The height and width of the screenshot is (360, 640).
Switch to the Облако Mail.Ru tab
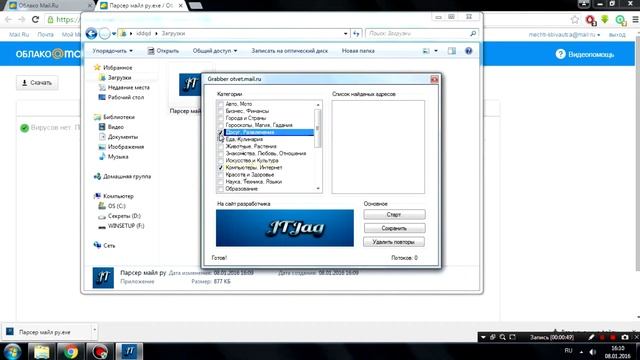coord(47,6)
